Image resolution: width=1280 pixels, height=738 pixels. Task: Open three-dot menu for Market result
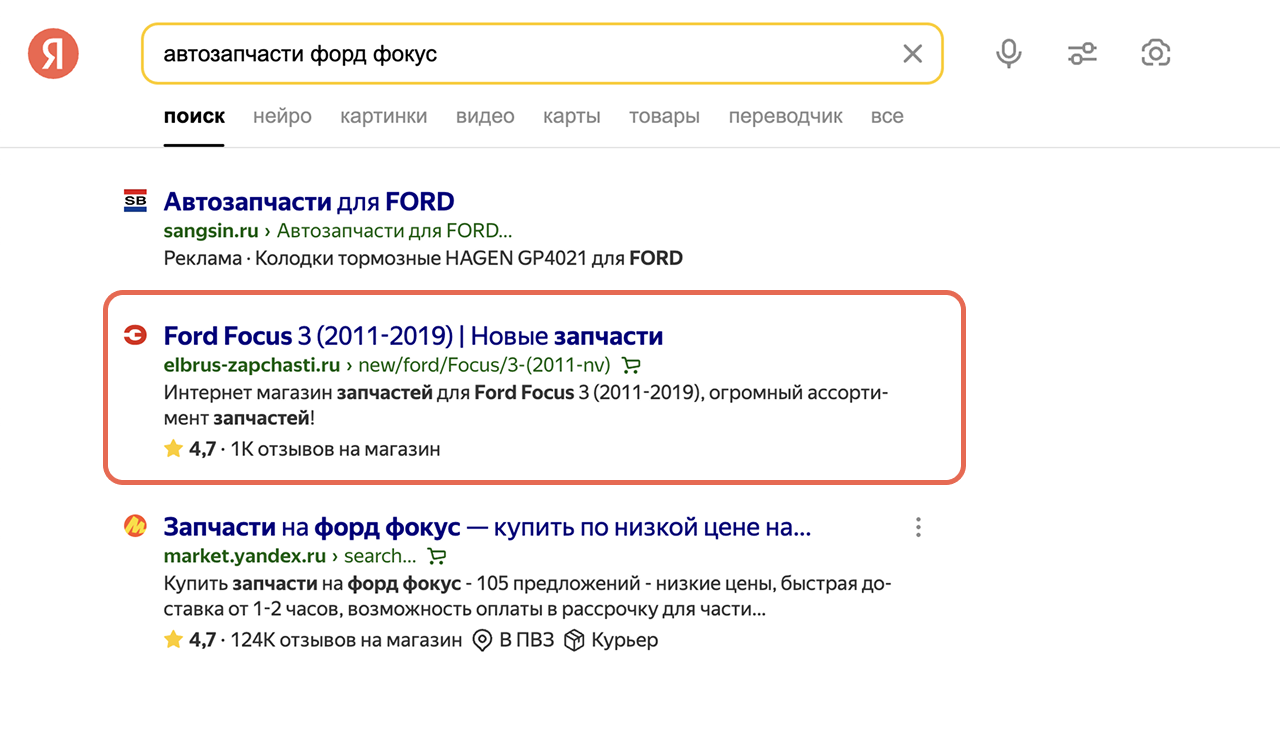(x=918, y=527)
